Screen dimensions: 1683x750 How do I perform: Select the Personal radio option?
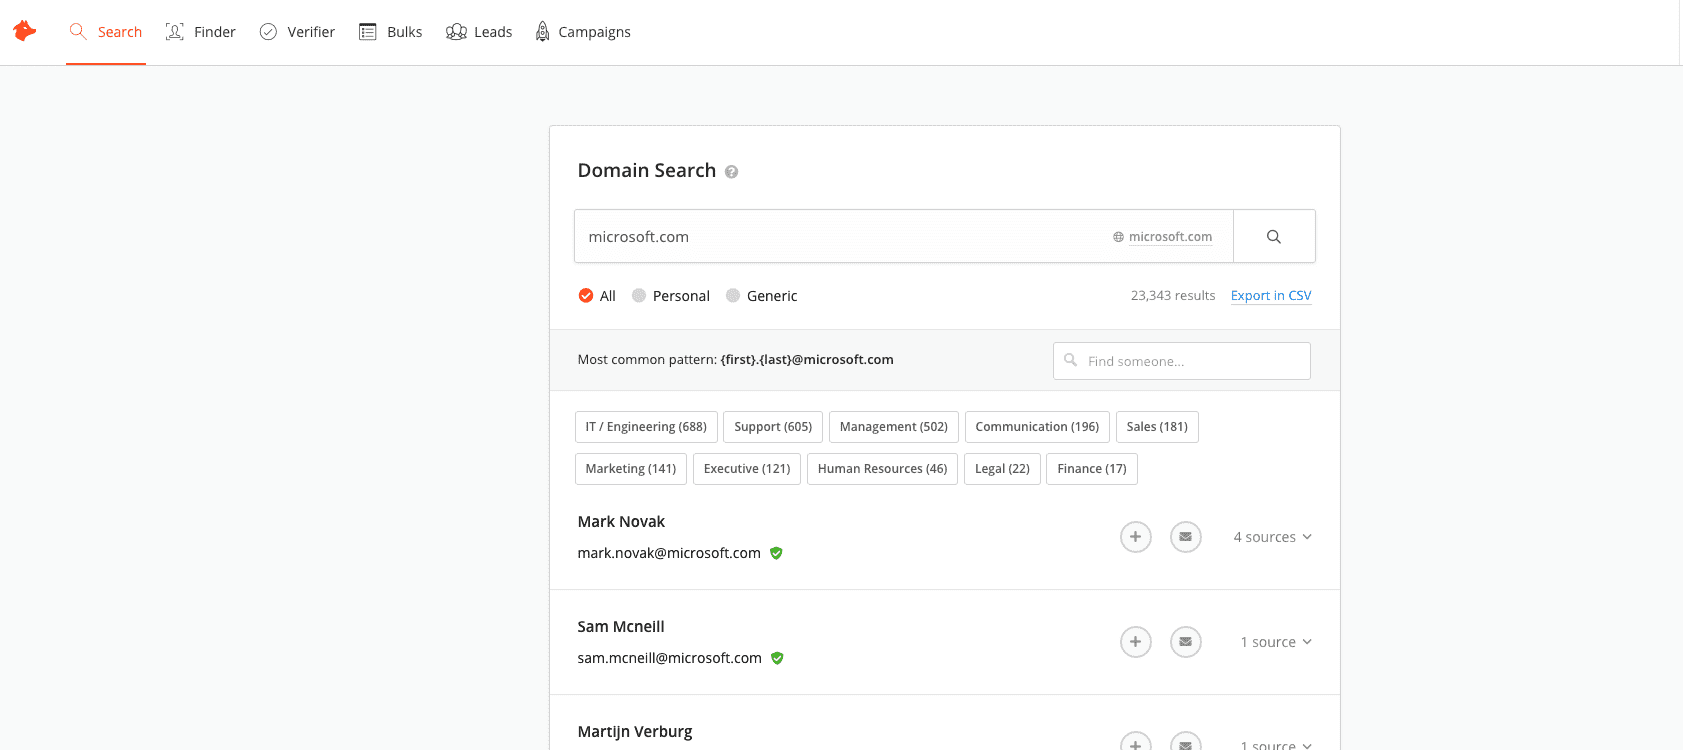click(671, 296)
